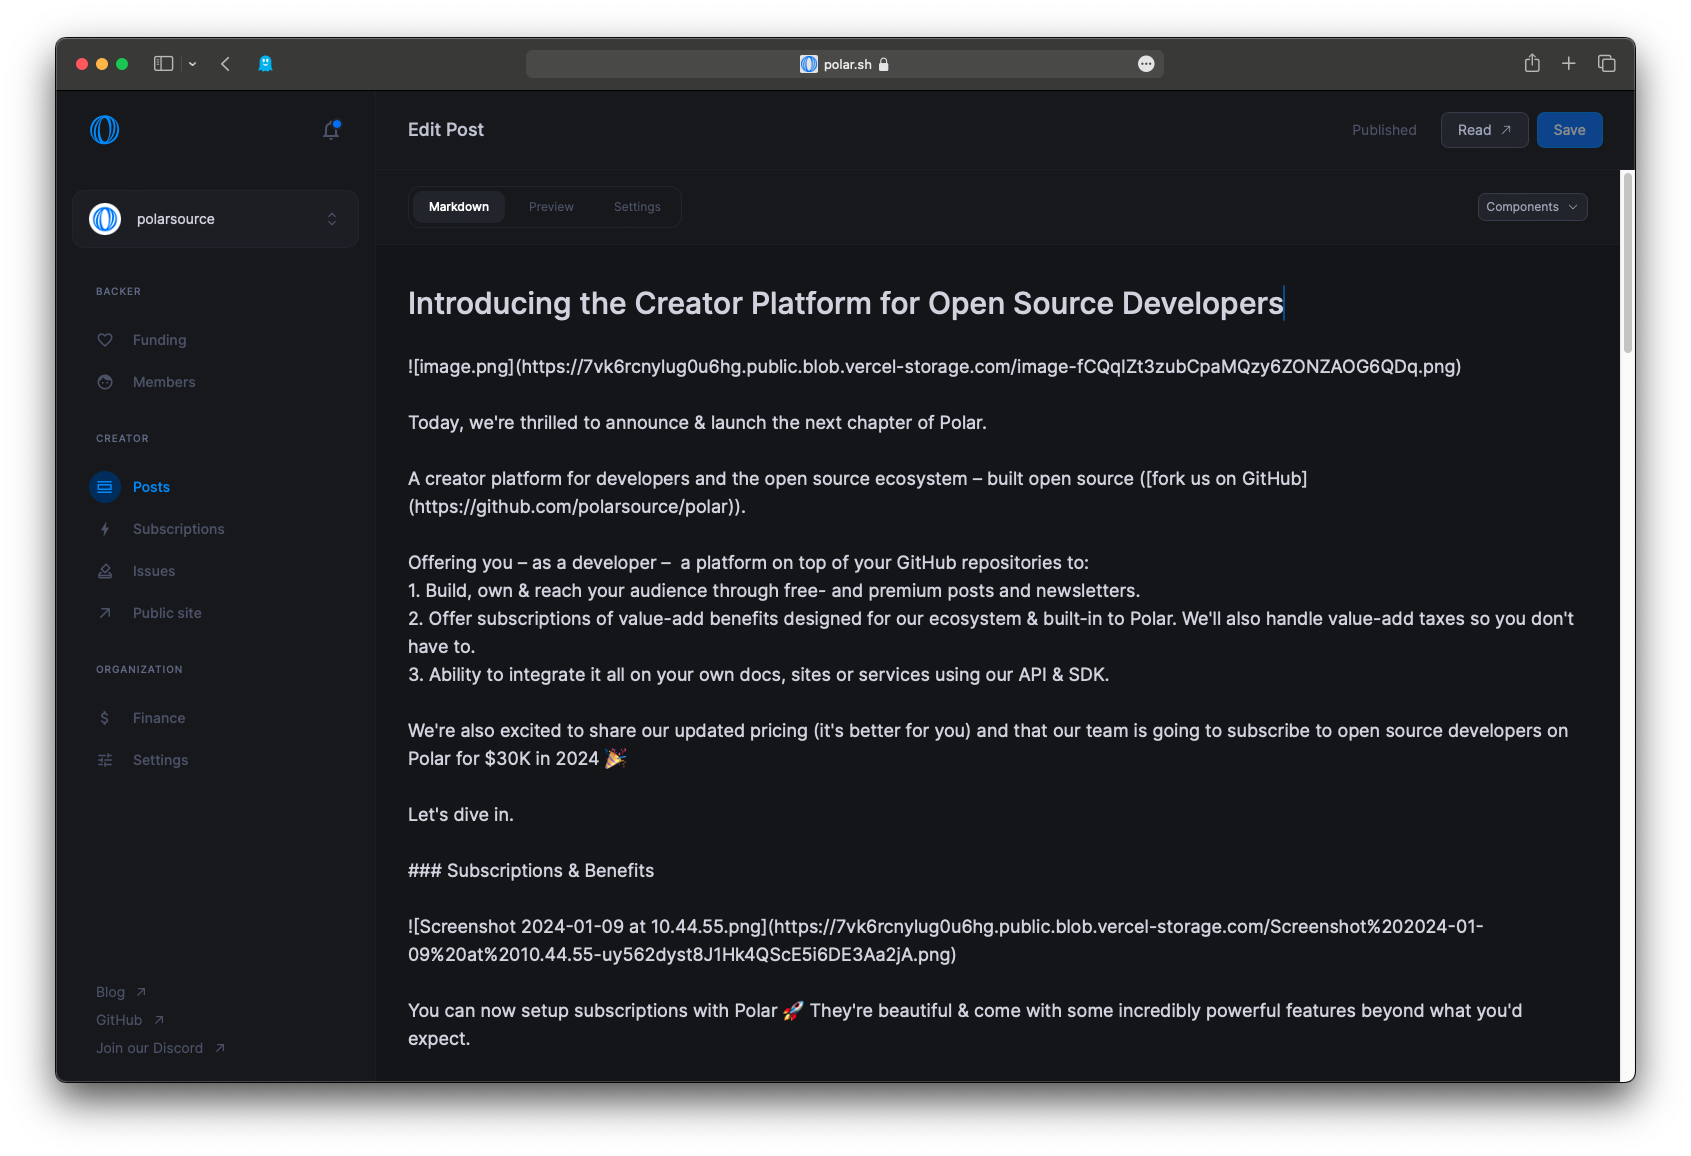
Task: Click the Read button
Action: (x=1484, y=130)
